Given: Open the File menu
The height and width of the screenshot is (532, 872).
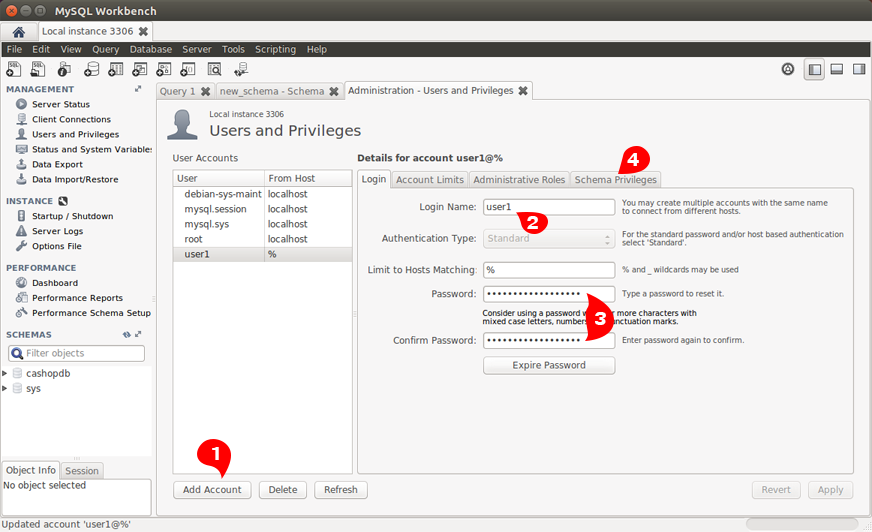Looking at the screenshot, I should [x=14, y=49].
